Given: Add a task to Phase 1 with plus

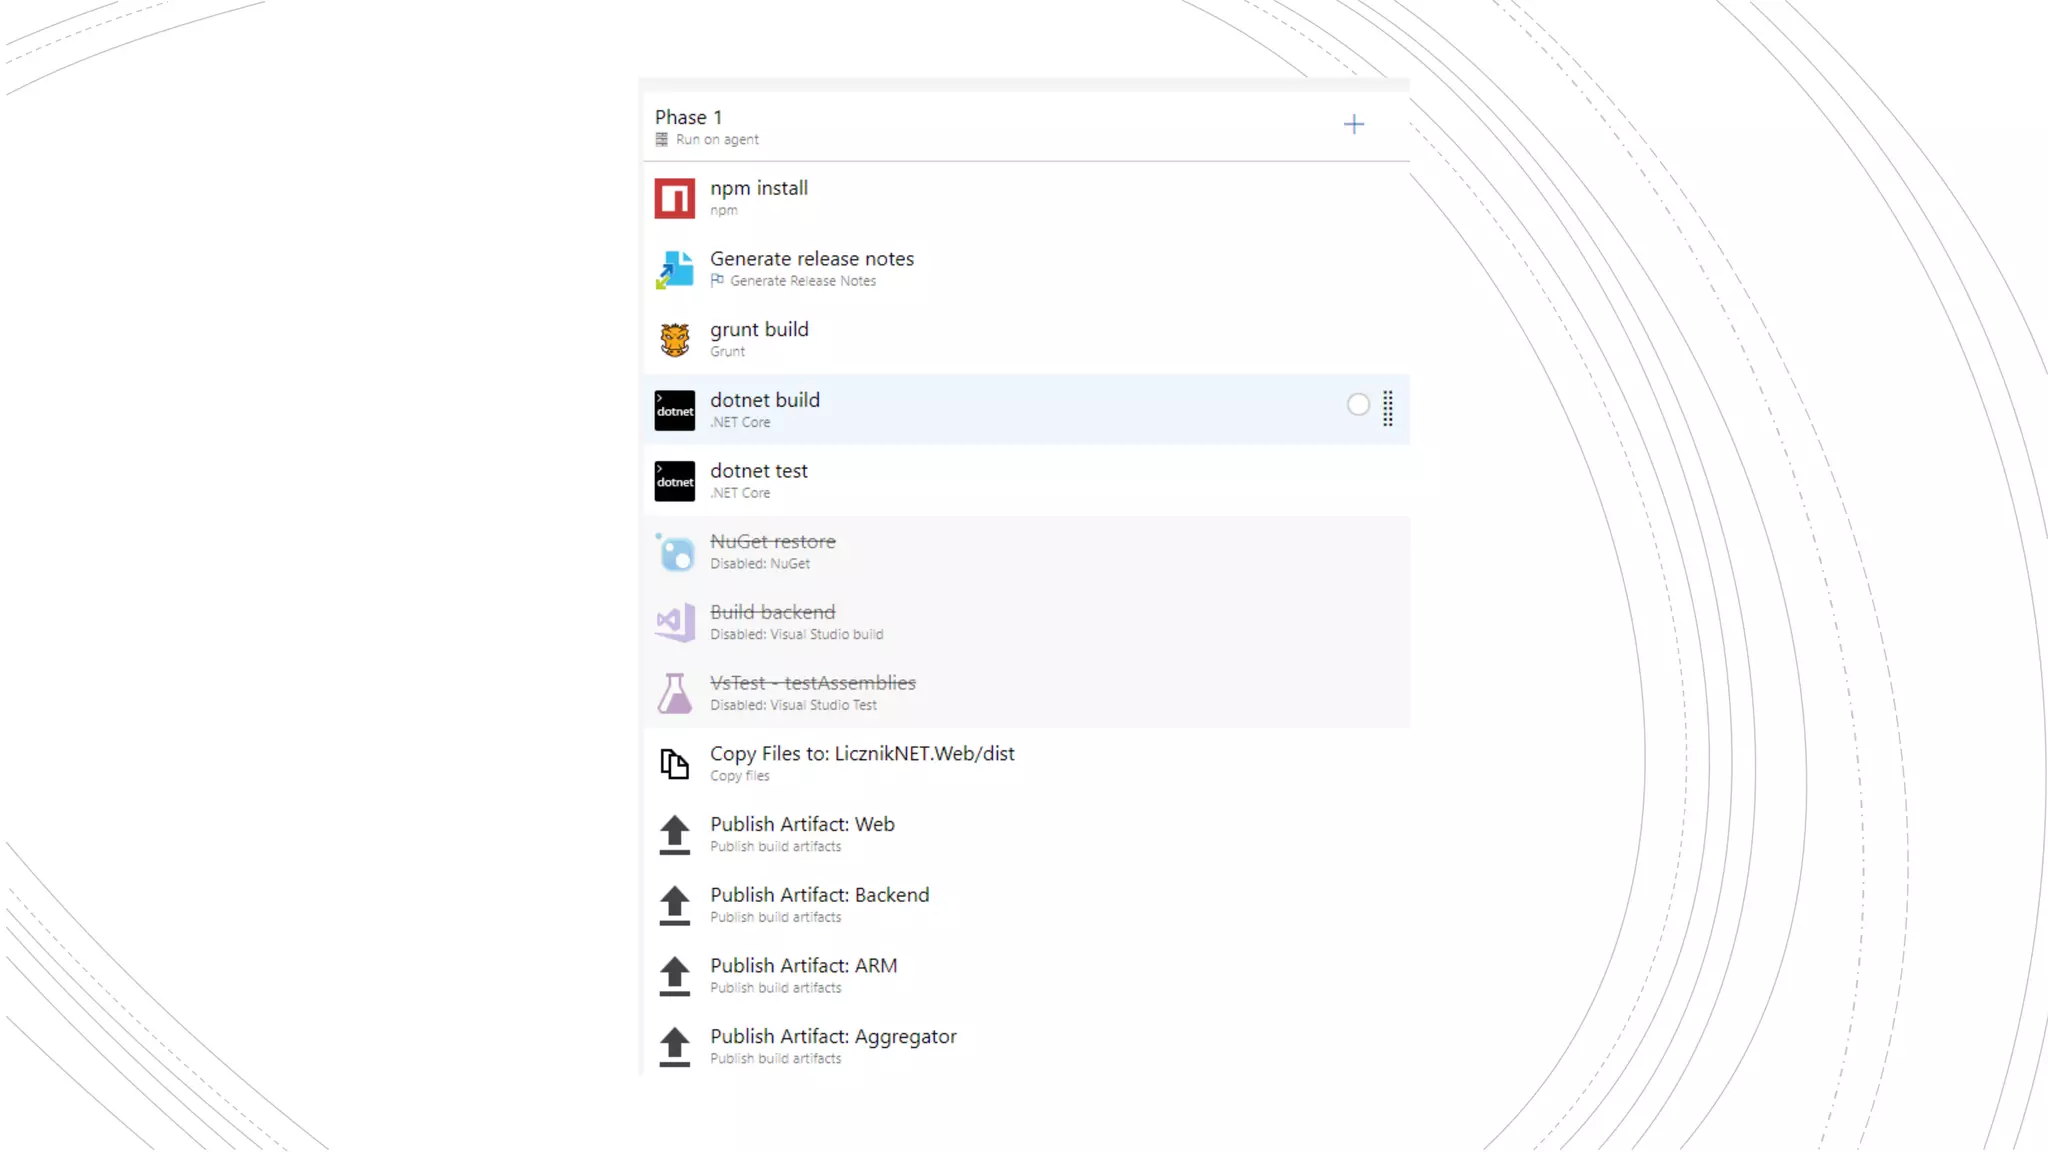Looking at the screenshot, I should (x=1353, y=124).
